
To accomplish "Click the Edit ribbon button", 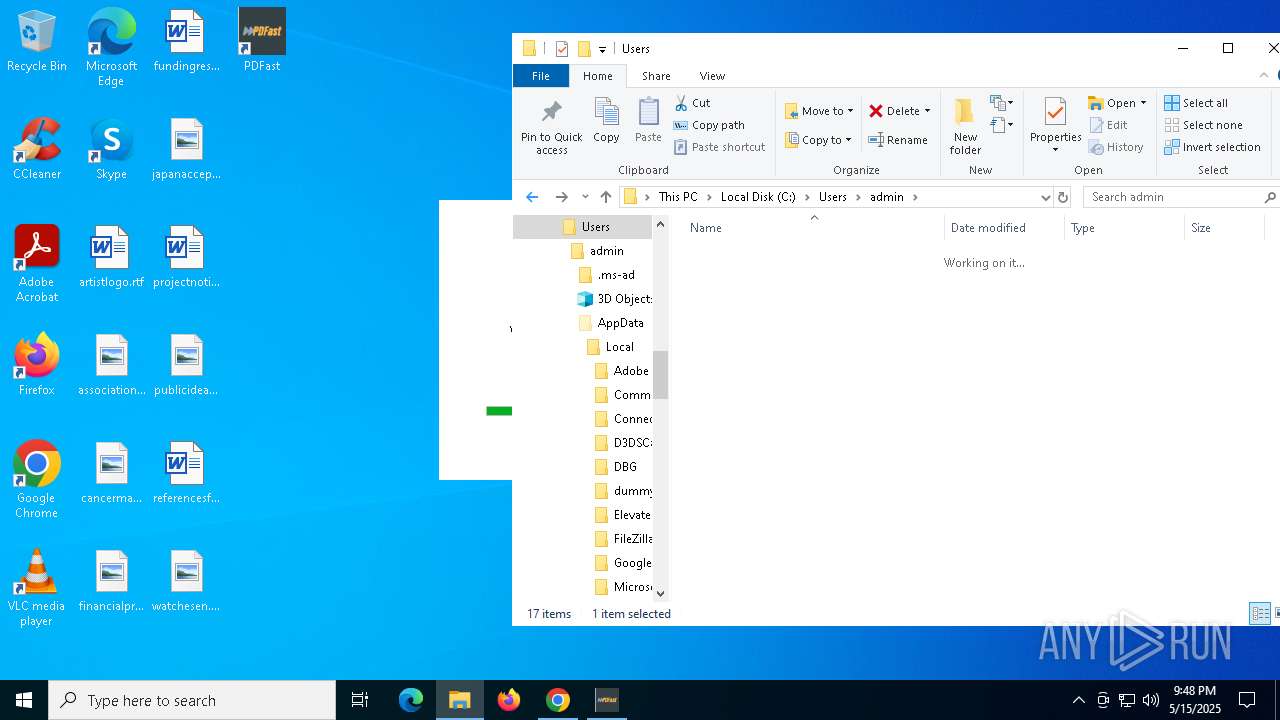I will (1108, 125).
